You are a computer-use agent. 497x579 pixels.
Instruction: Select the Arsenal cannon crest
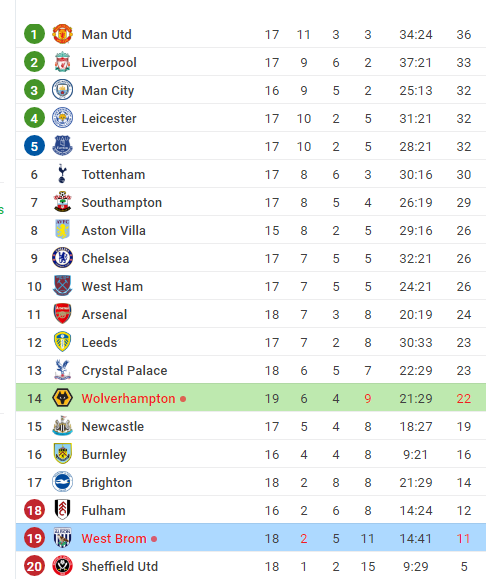(x=62, y=314)
